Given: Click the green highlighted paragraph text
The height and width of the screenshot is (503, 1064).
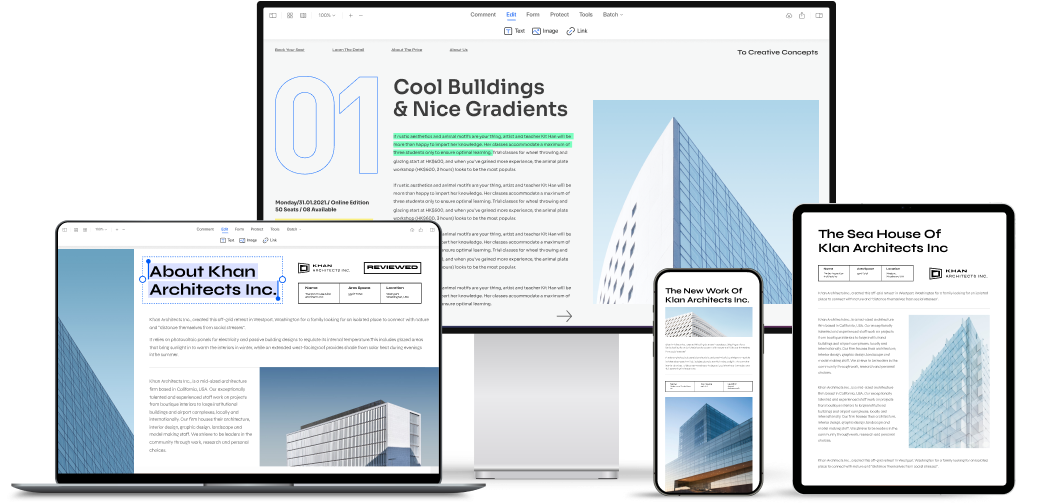Looking at the screenshot, I should pyautogui.click(x=482, y=145).
